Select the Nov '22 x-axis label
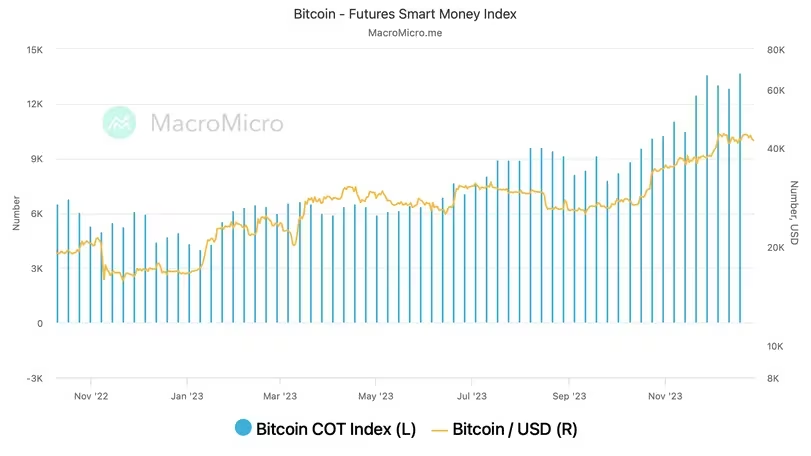The width and height of the screenshot is (811, 456). pyautogui.click(x=91, y=396)
